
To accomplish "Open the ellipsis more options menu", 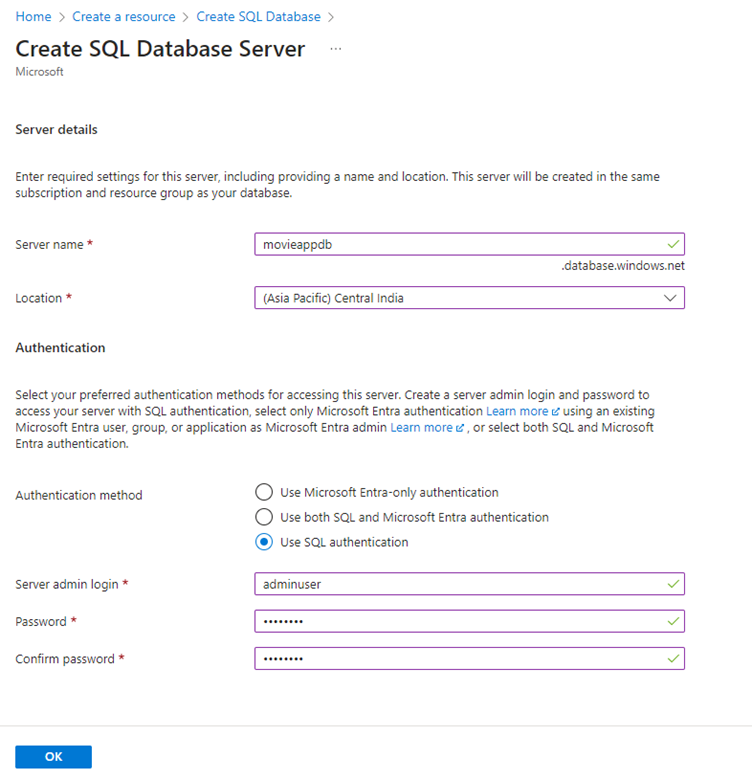I will pyautogui.click(x=335, y=49).
